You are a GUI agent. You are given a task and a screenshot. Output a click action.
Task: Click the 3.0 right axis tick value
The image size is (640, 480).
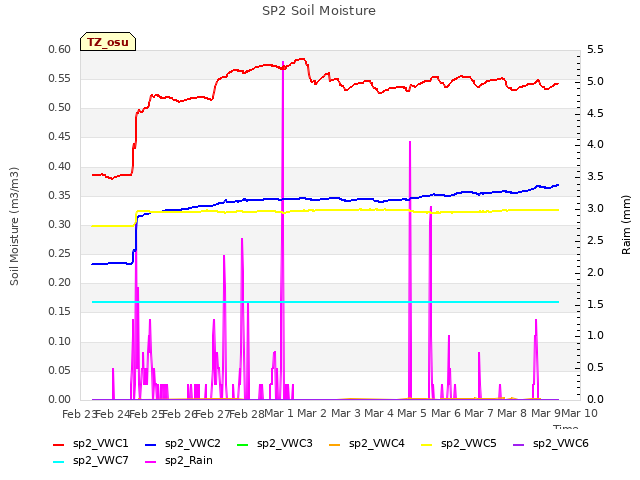point(595,209)
